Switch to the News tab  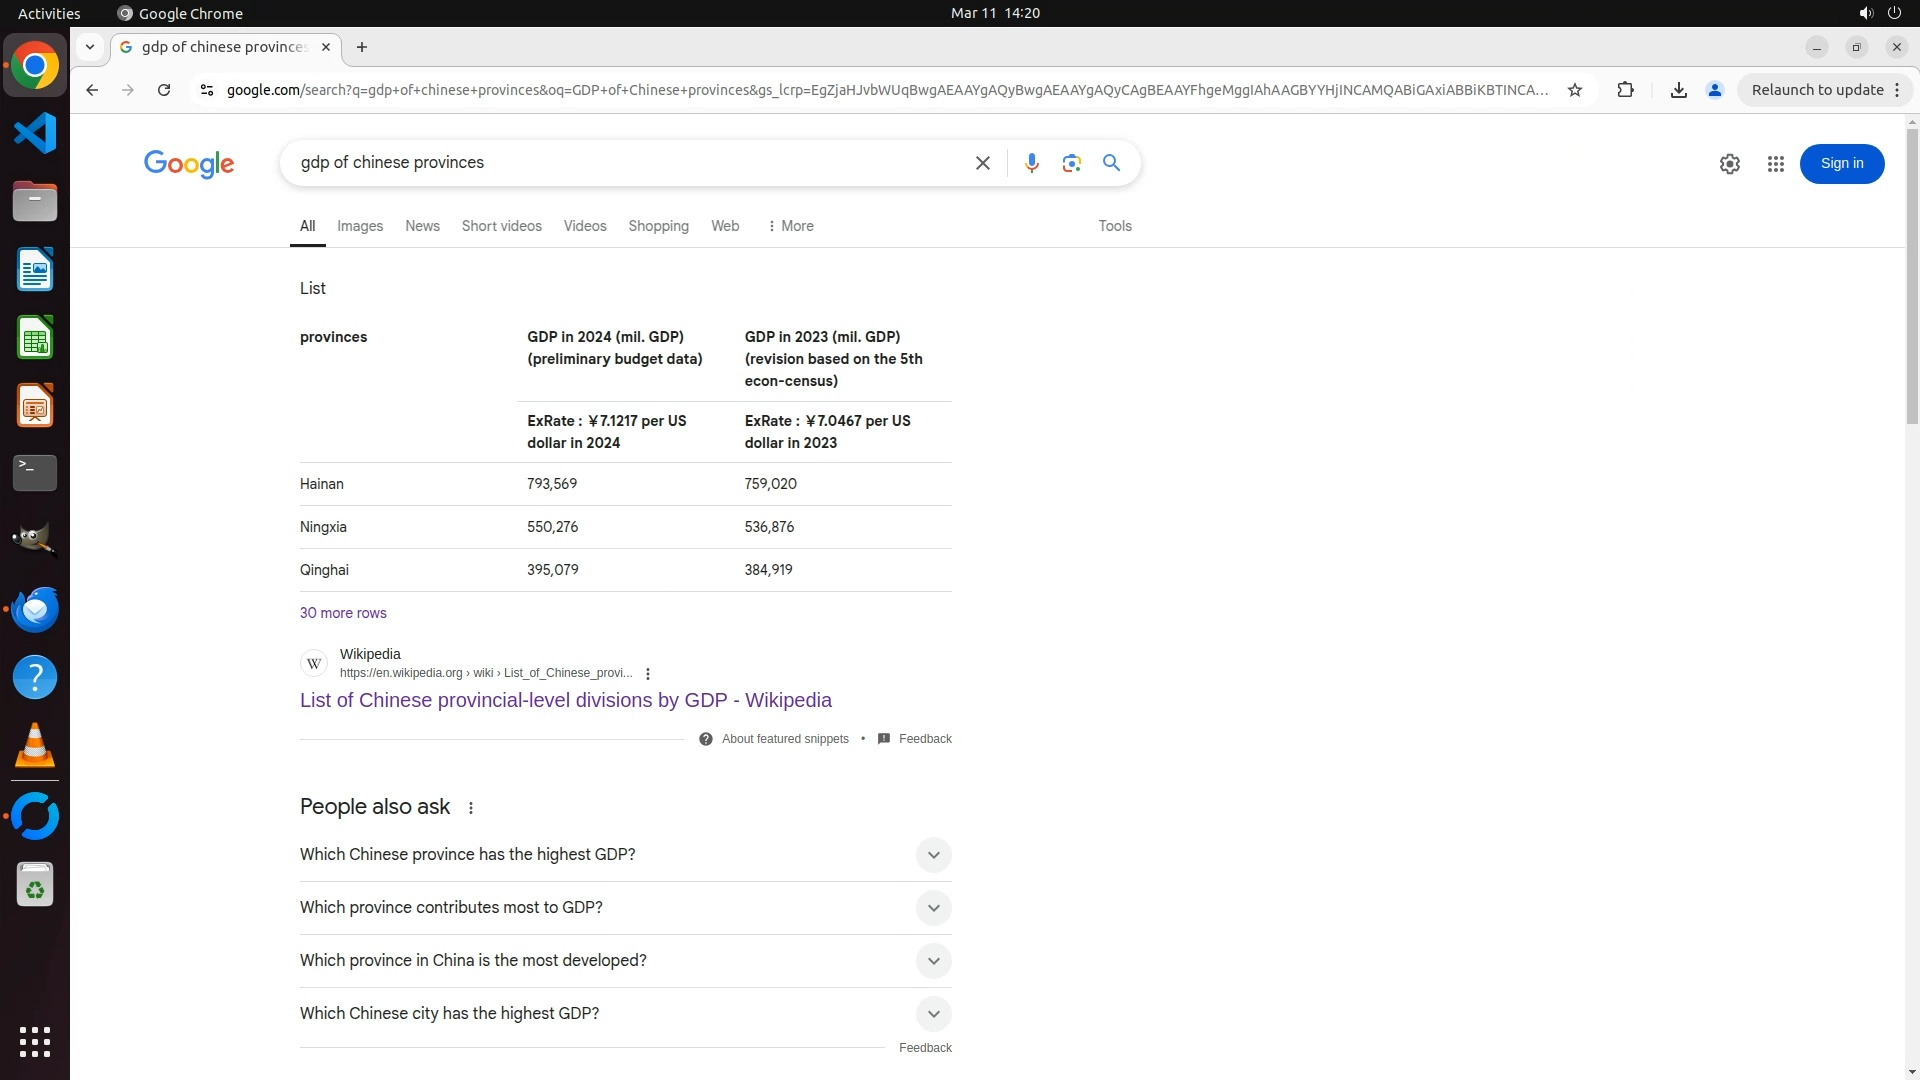422,226
